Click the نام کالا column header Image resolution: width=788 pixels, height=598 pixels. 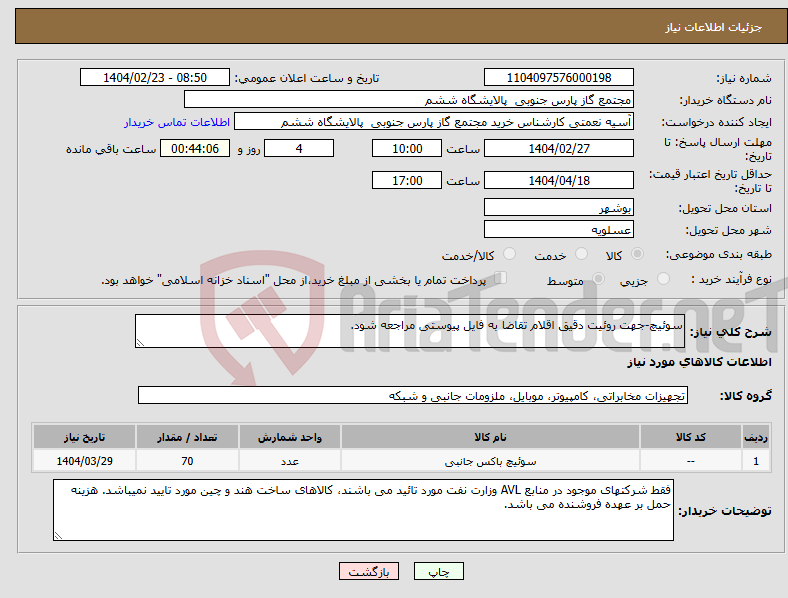pos(490,437)
